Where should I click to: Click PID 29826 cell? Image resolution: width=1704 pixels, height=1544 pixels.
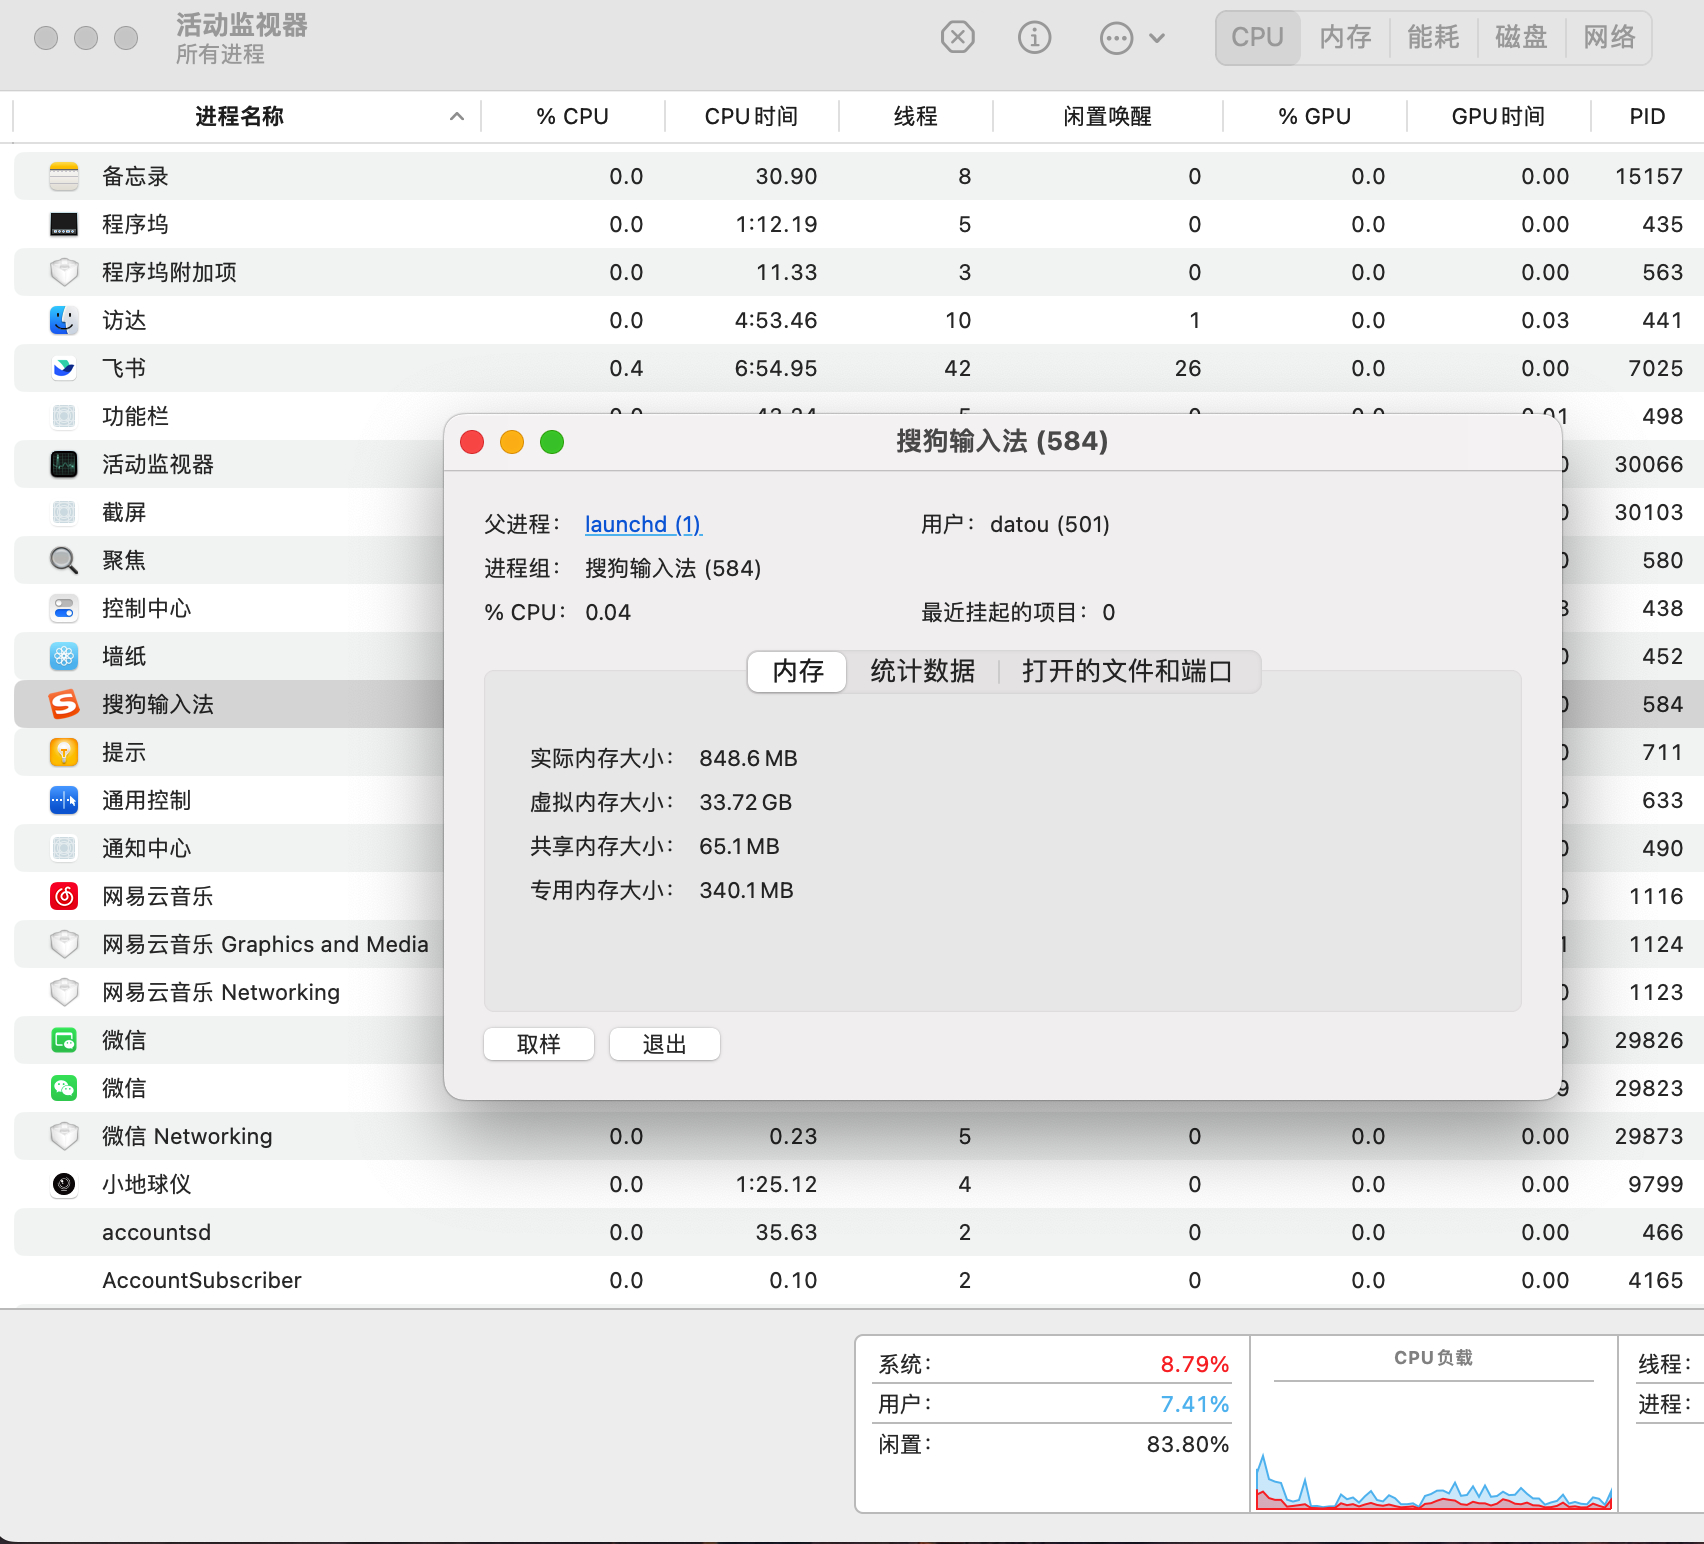[1649, 1040]
